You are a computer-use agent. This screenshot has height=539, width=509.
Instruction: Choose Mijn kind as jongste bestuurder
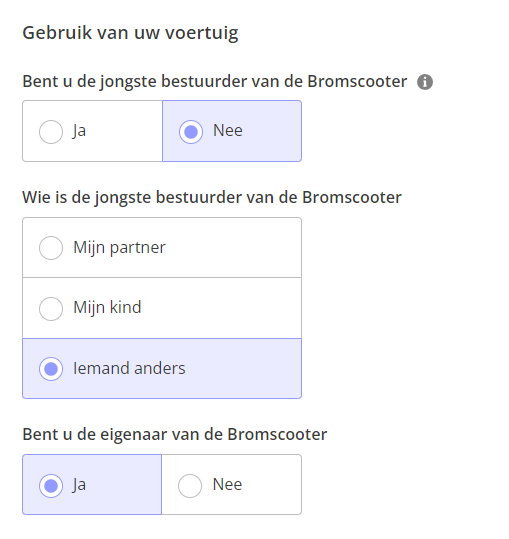click(162, 308)
